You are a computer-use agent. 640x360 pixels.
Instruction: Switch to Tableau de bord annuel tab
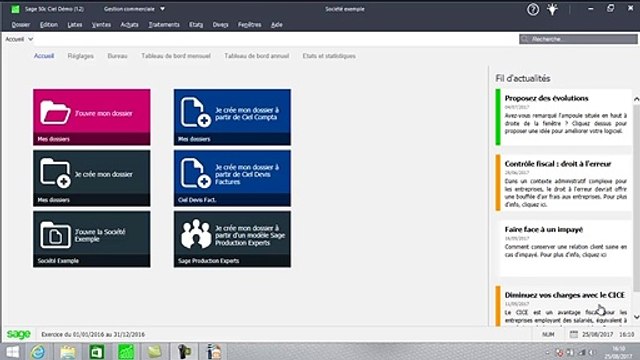tap(257, 56)
